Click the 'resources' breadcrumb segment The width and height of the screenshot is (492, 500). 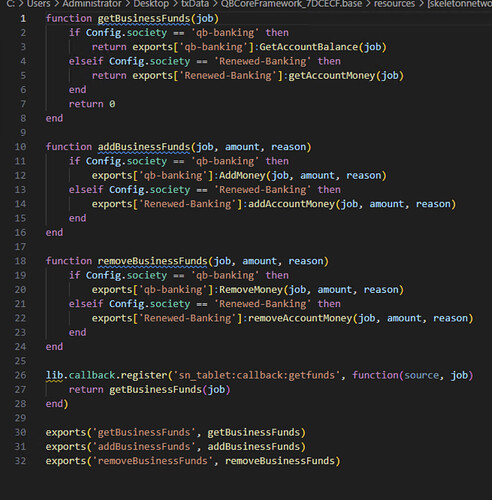(394, 4)
